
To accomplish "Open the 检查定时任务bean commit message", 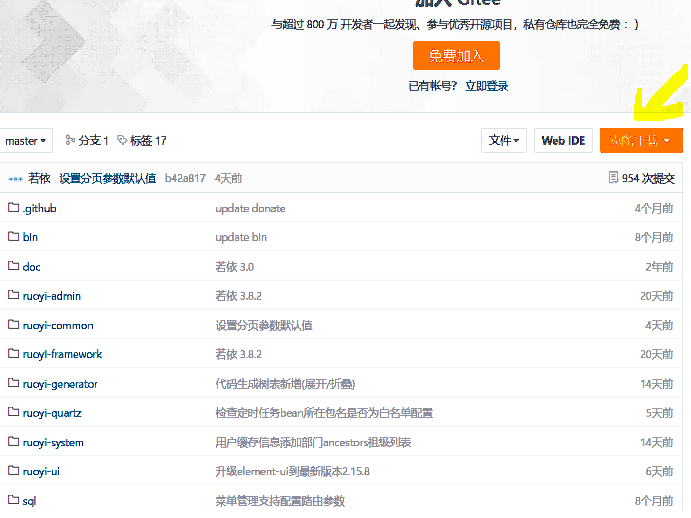I will pyautogui.click(x=324, y=413).
